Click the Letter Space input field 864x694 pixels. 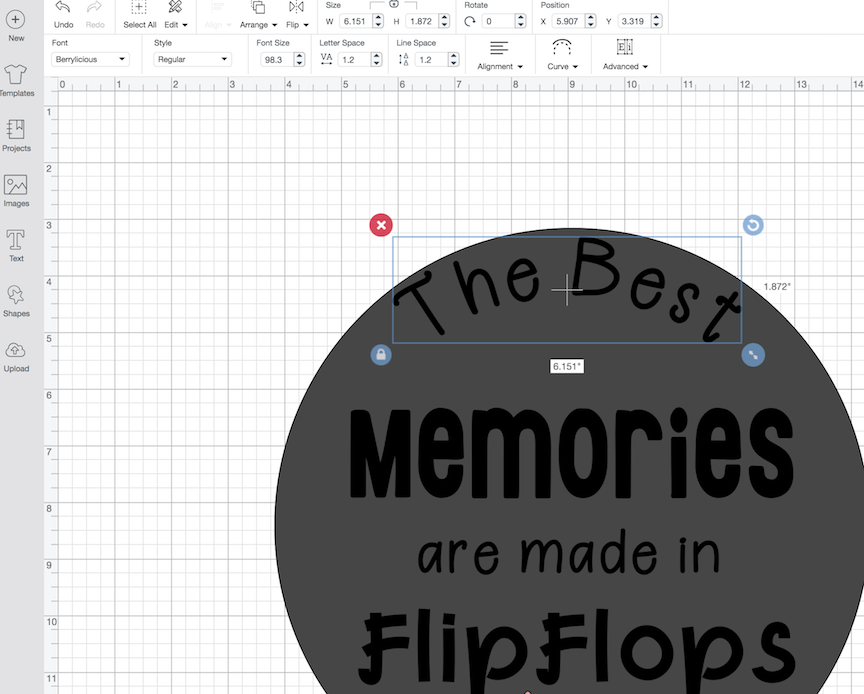(x=354, y=60)
